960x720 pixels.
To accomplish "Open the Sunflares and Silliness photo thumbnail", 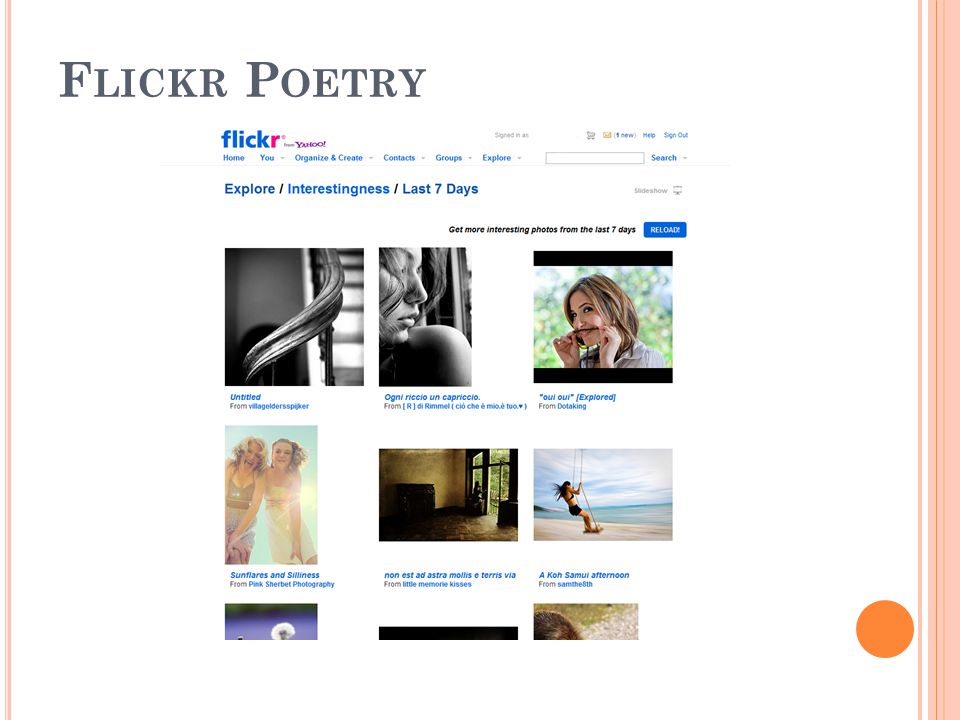I will click(271, 495).
